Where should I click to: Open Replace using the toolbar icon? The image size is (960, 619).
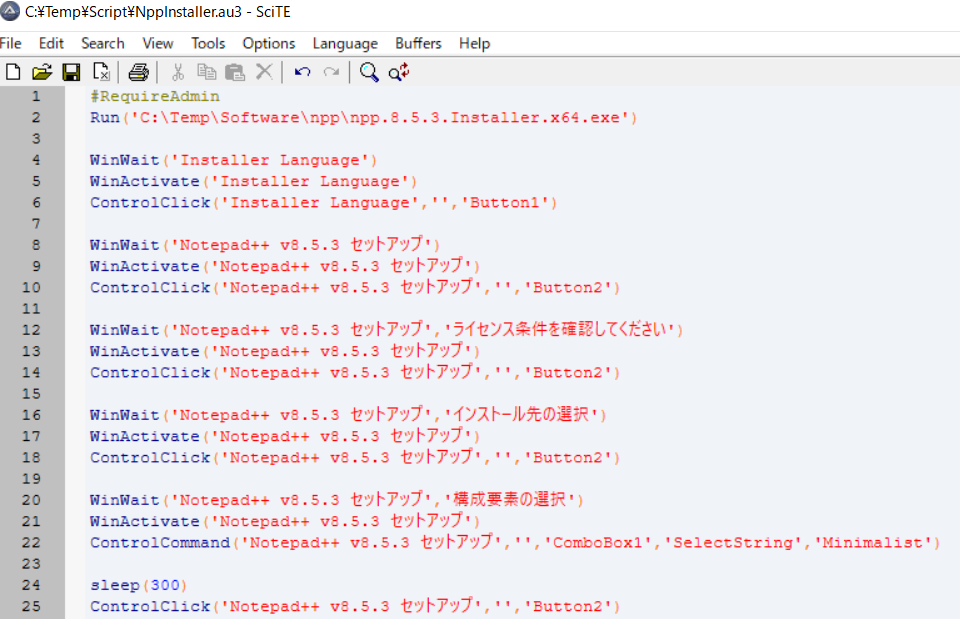[399, 72]
